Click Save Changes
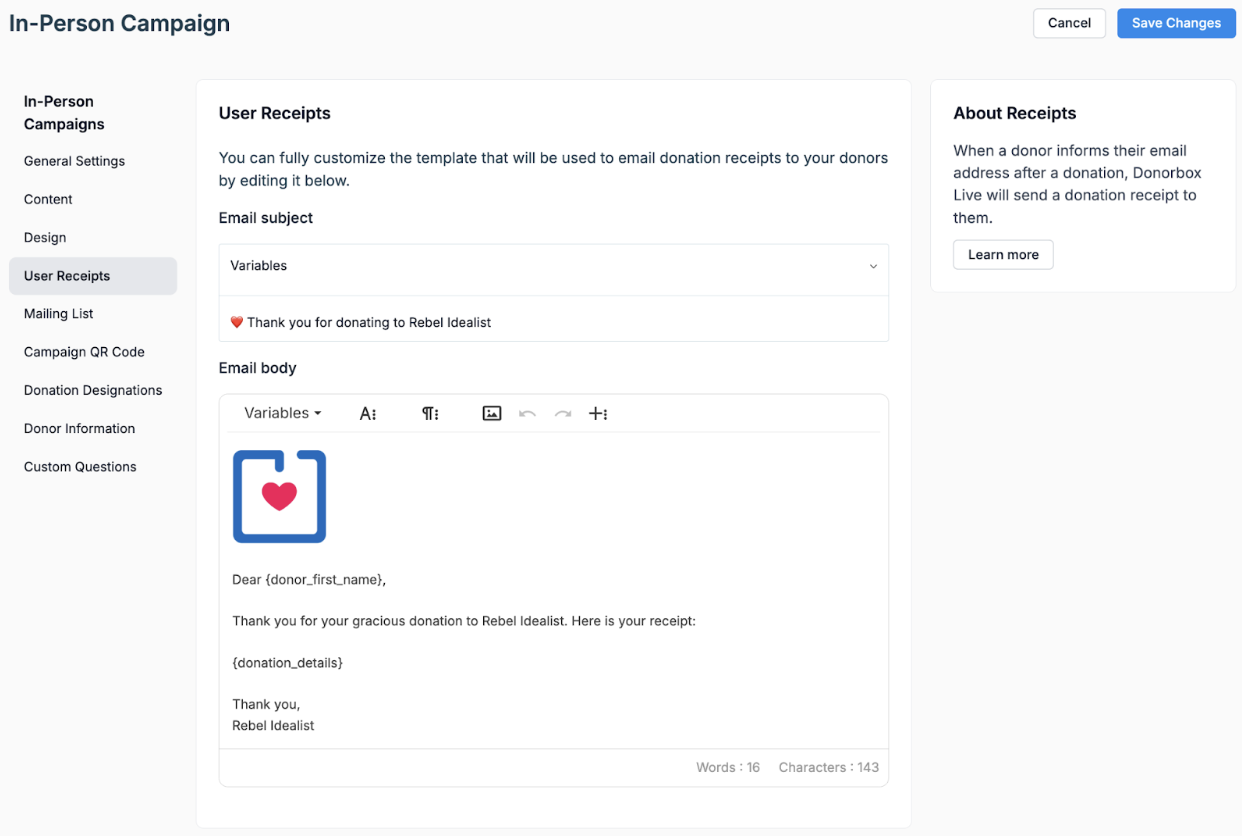Viewport: 1242px width, 836px height. click(x=1176, y=23)
